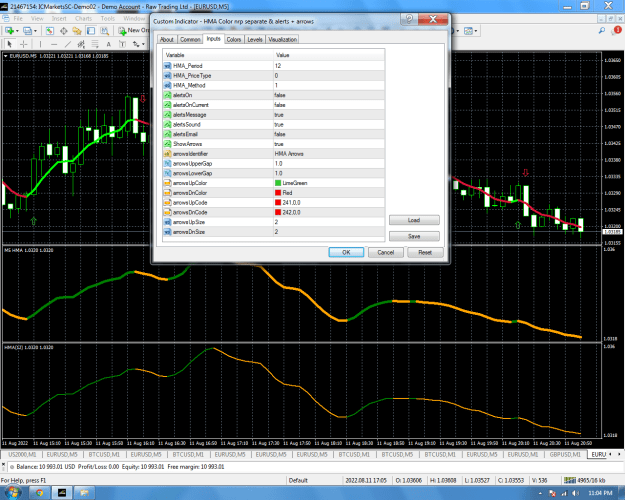Open the Templates toolbar icon
This screenshot has width=625, height=500.
[468, 31]
